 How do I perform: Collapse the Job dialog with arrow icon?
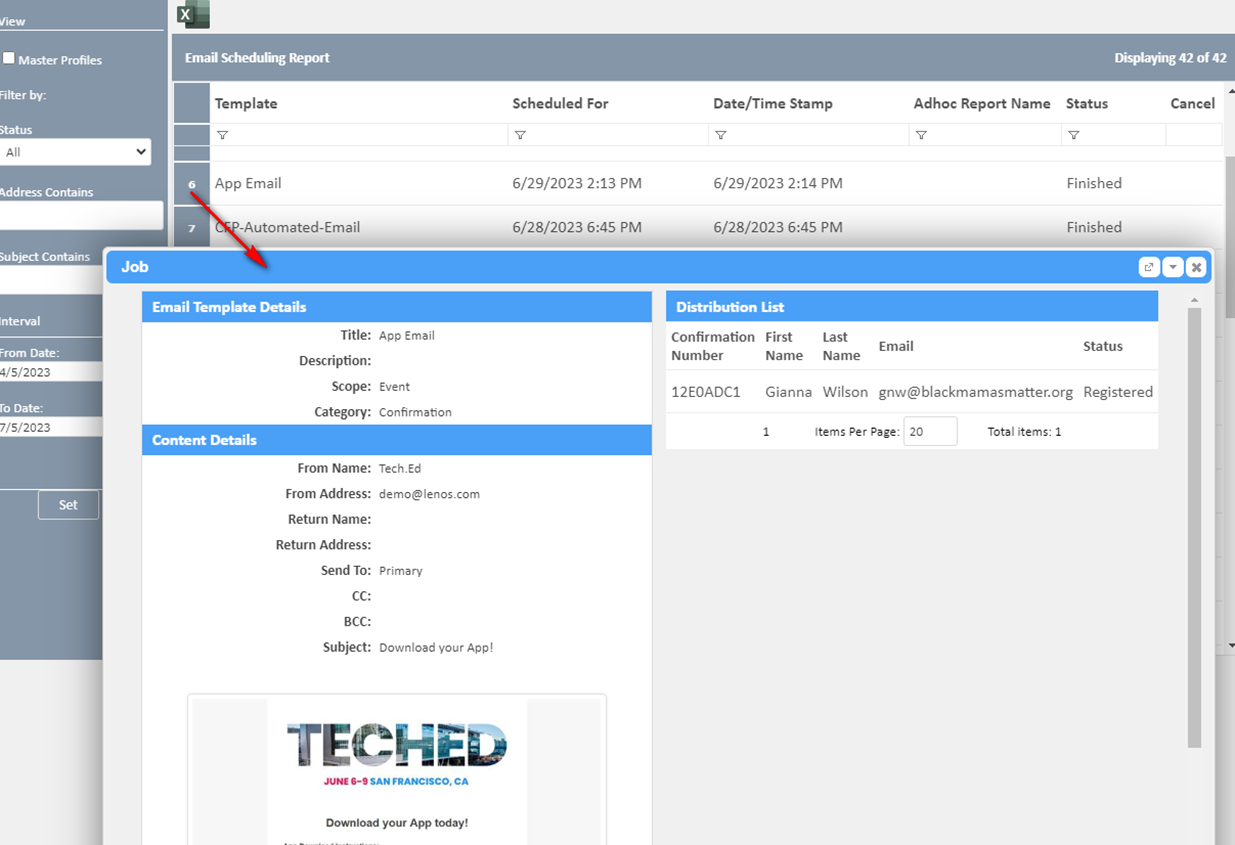(1172, 267)
